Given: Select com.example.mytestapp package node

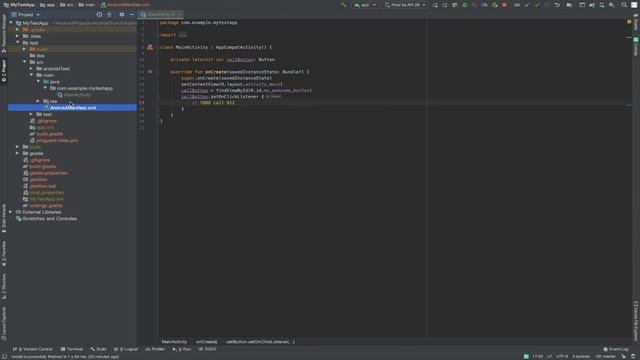Looking at the screenshot, I should point(81,88).
